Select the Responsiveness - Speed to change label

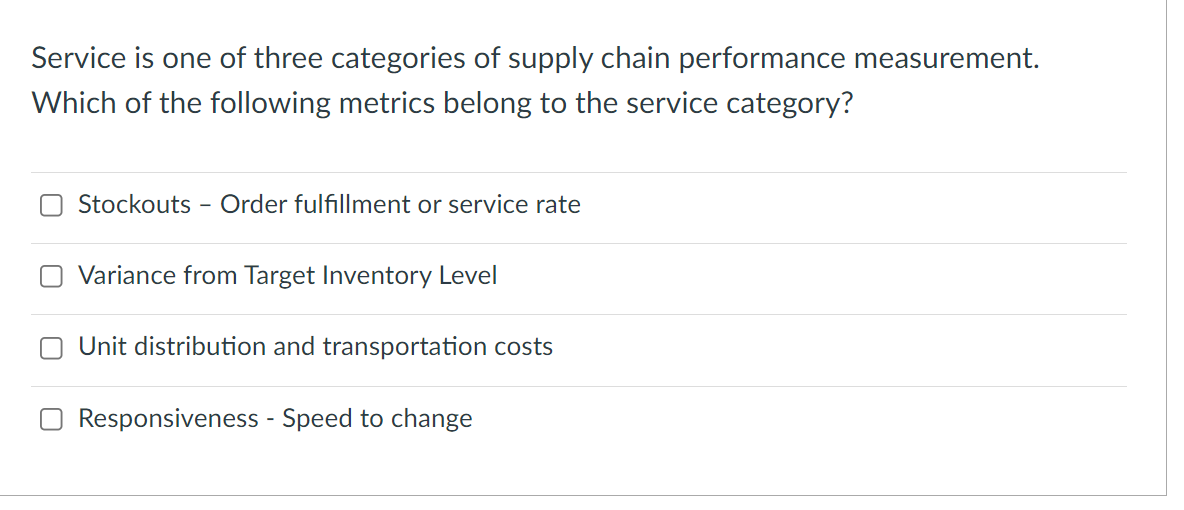pyautogui.click(x=276, y=419)
